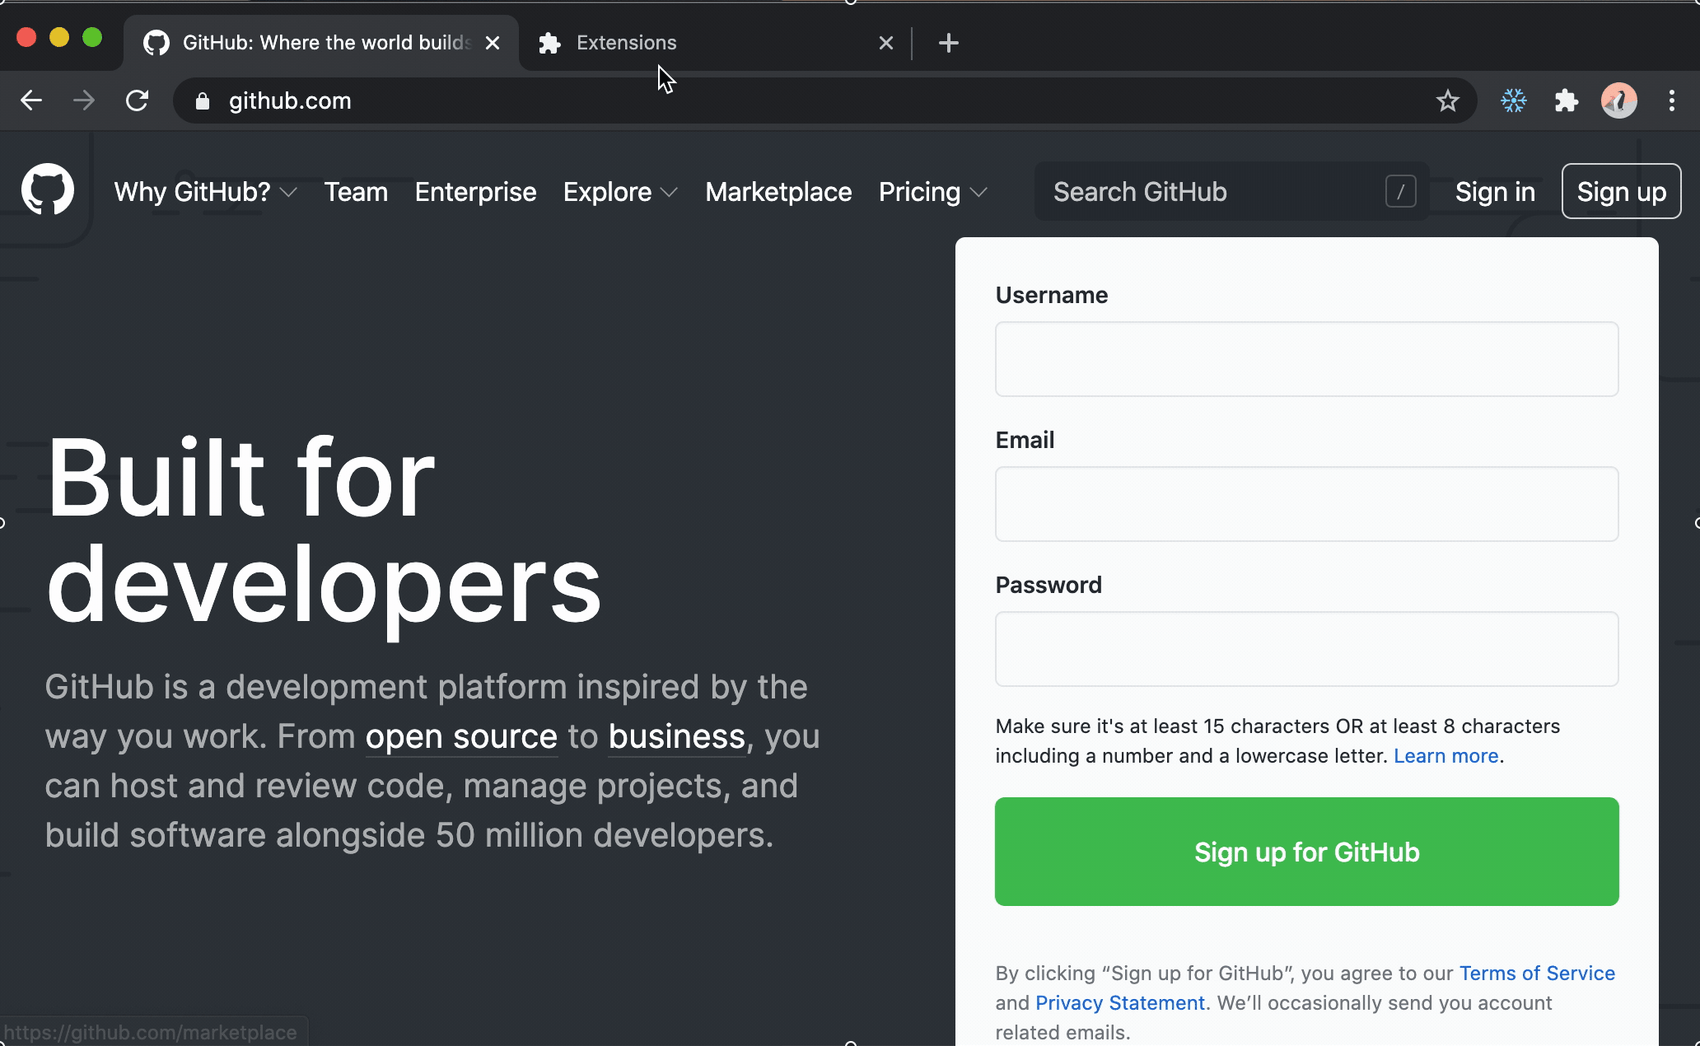Viewport: 1700px width, 1046px height.
Task: Click into the Email field
Action: pos(1307,504)
